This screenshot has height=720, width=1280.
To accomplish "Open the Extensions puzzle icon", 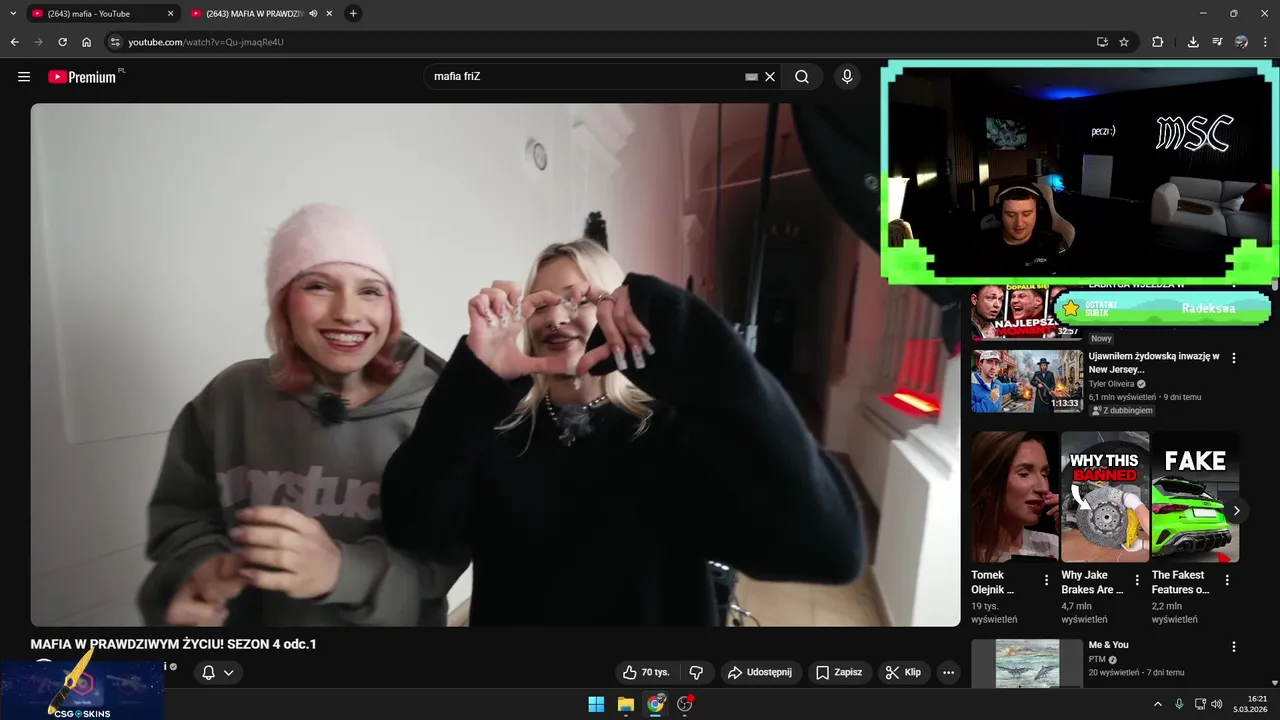I will click(1158, 42).
